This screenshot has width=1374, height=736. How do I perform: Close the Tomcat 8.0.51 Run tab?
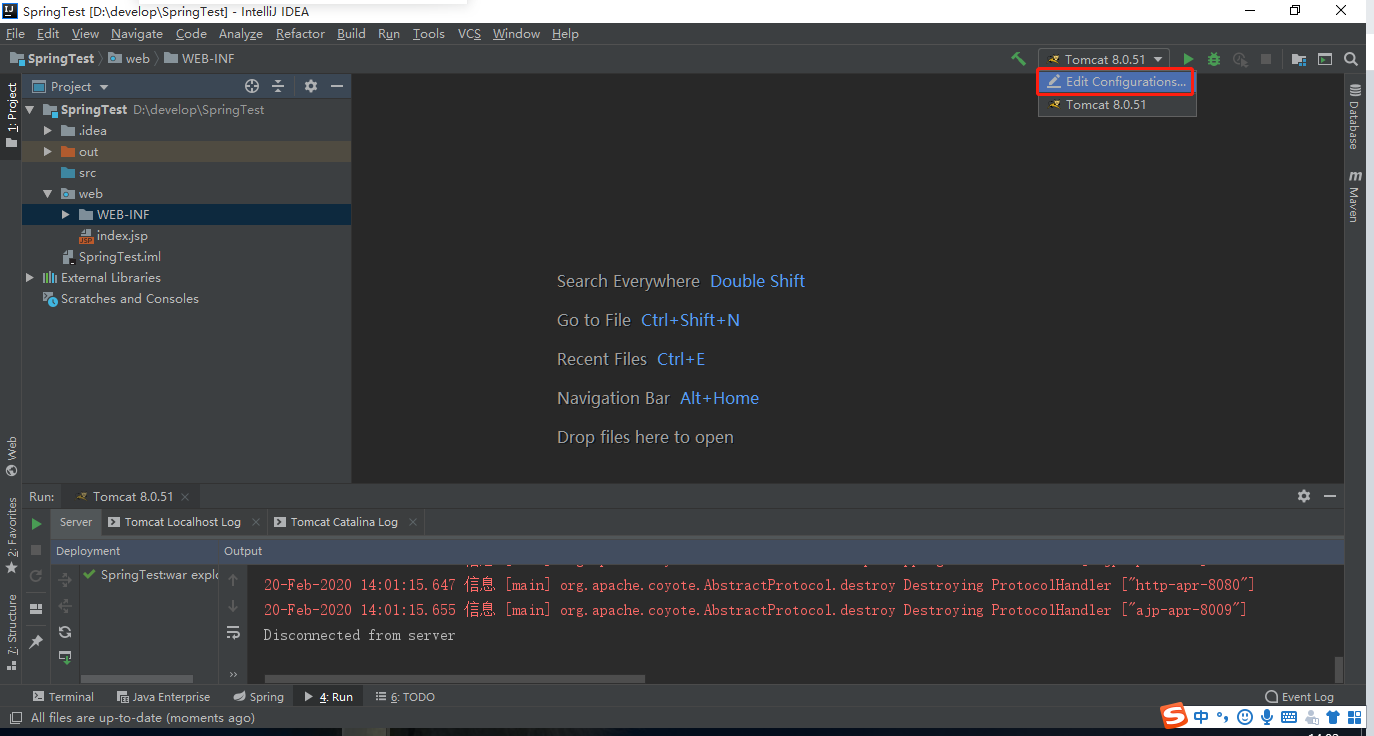click(185, 496)
